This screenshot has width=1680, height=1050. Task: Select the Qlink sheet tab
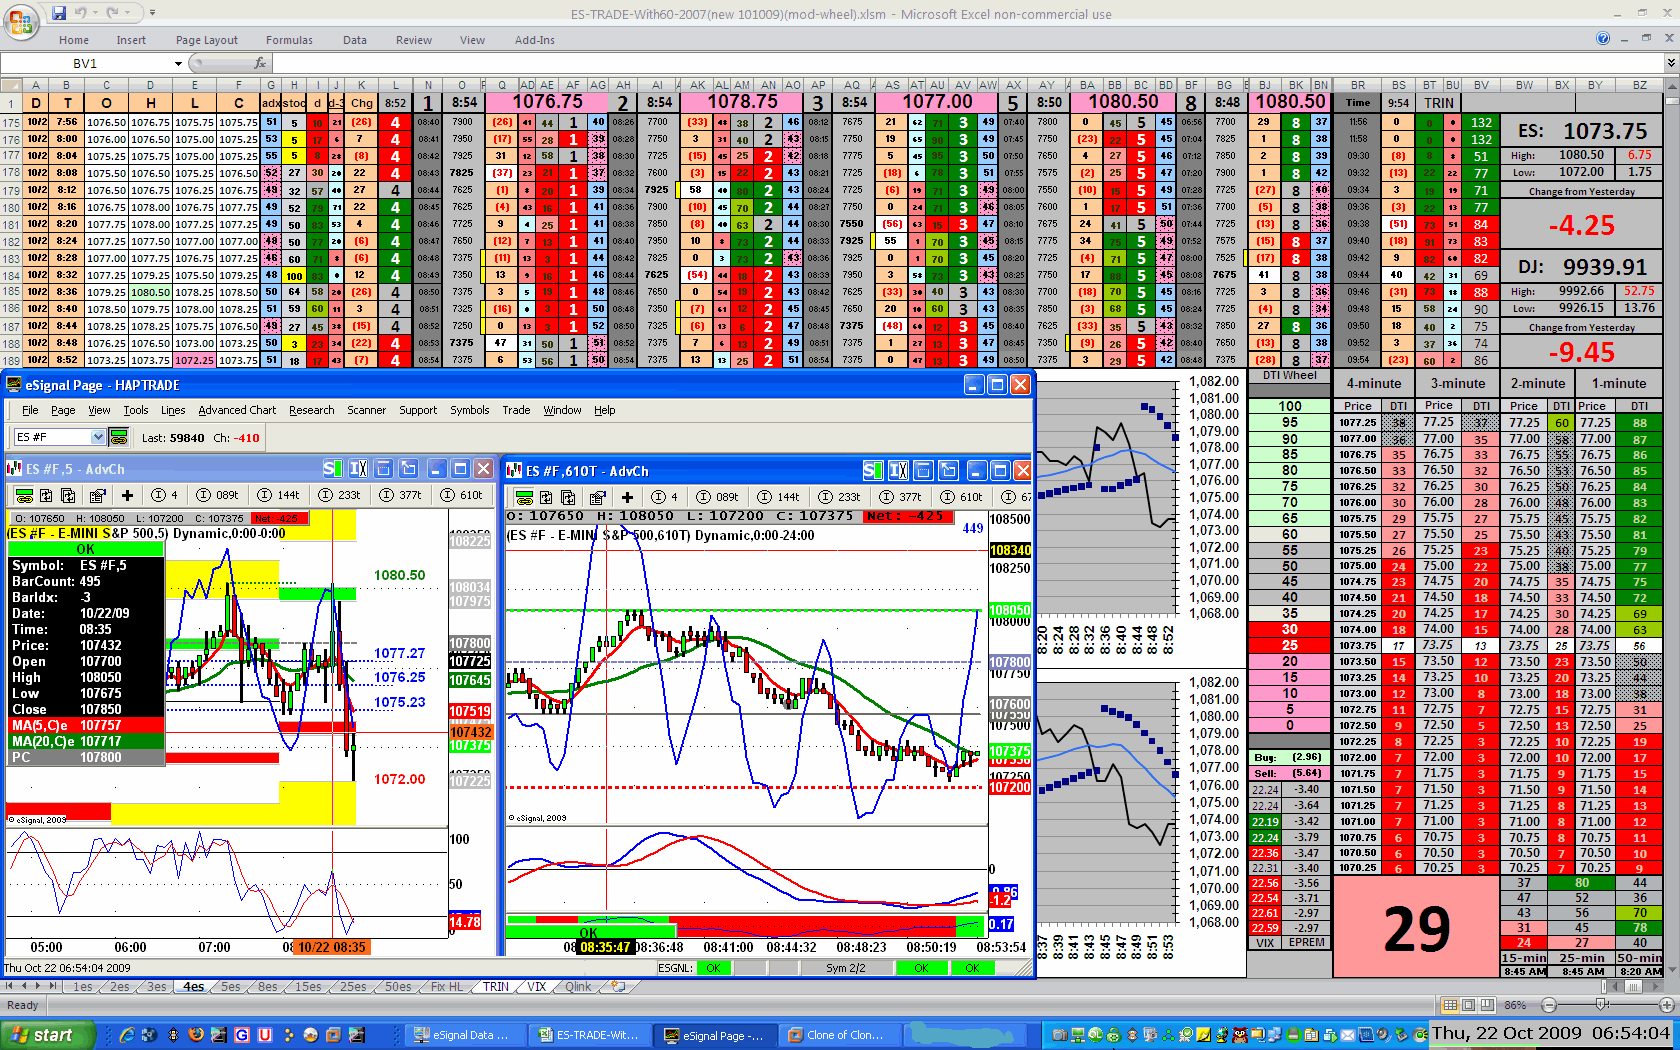[578, 987]
